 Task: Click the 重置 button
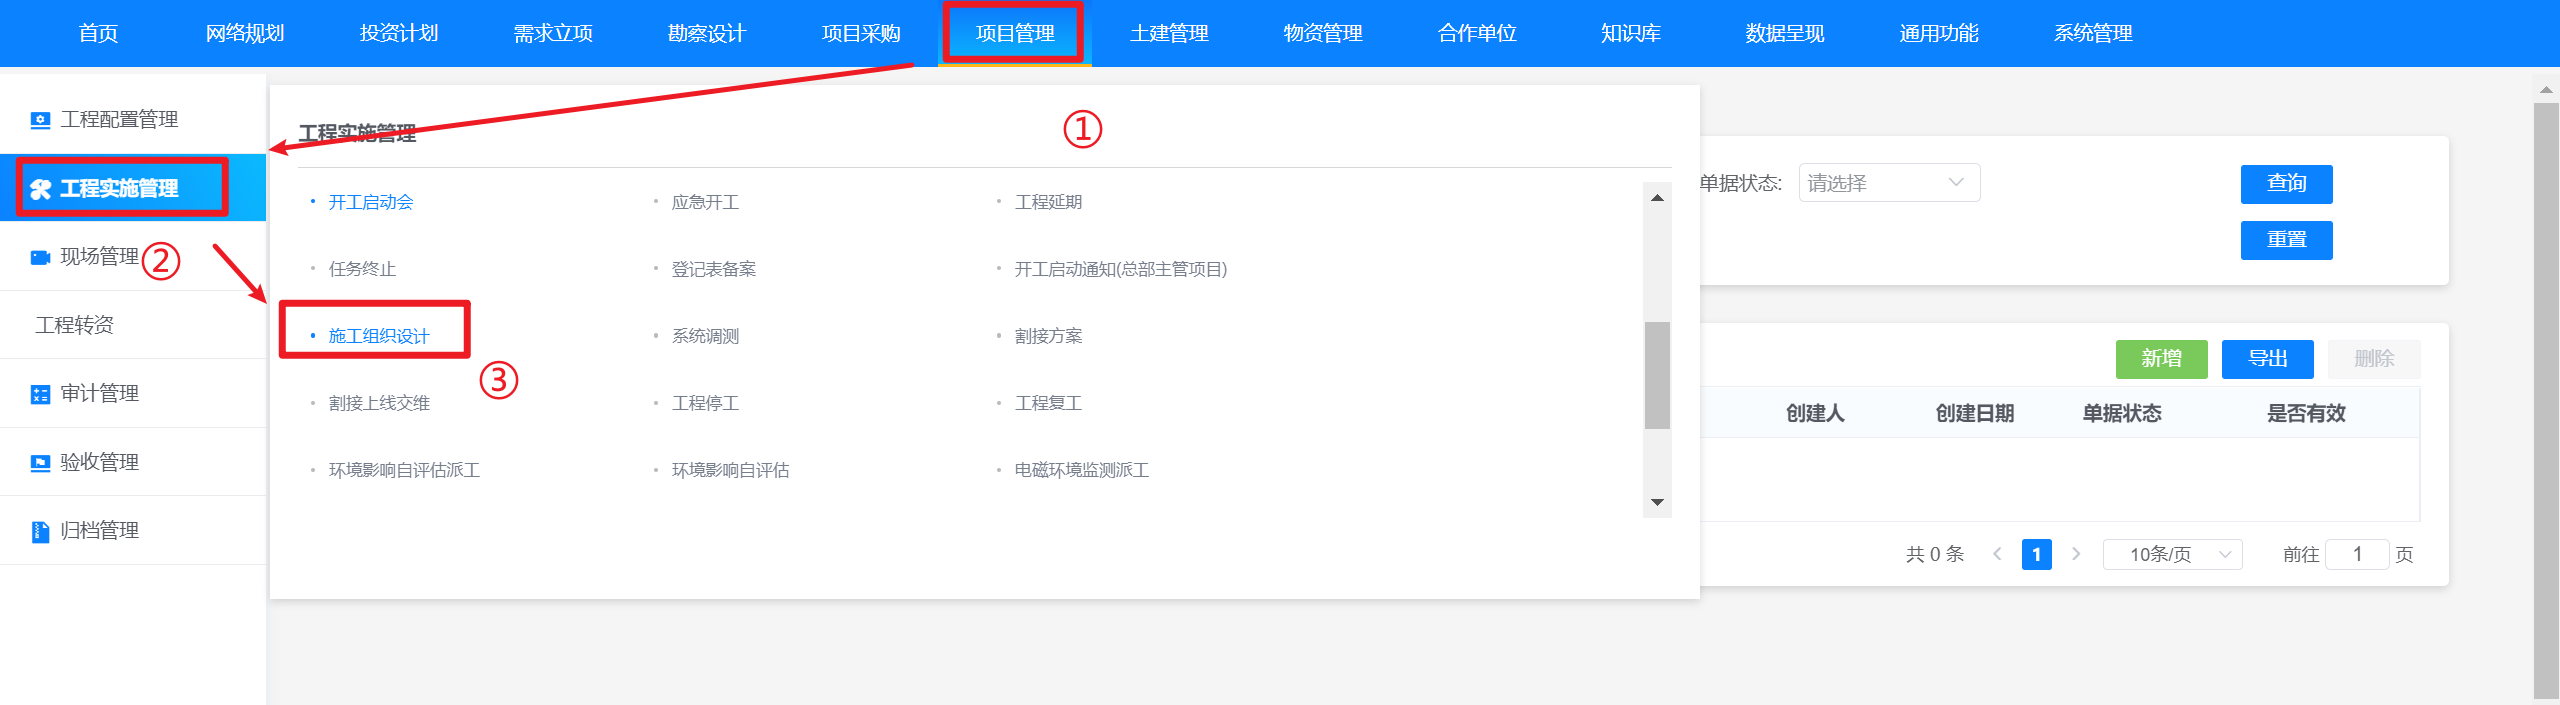click(2286, 240)
